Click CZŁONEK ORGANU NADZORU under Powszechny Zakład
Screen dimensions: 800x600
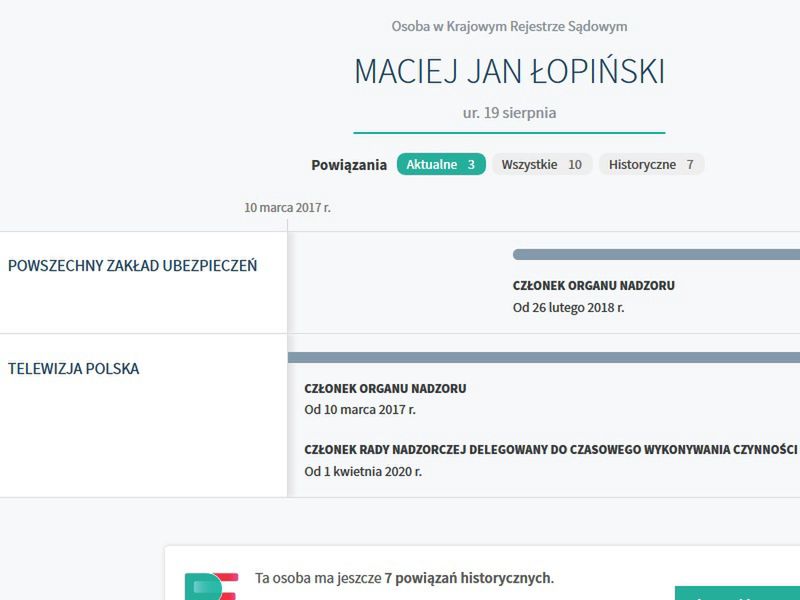594,286
